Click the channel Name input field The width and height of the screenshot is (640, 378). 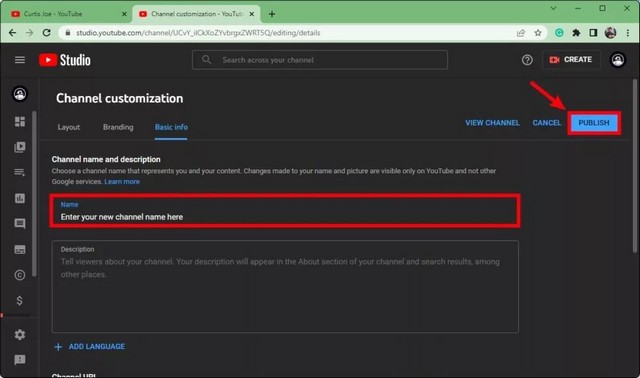click(285, 211)
